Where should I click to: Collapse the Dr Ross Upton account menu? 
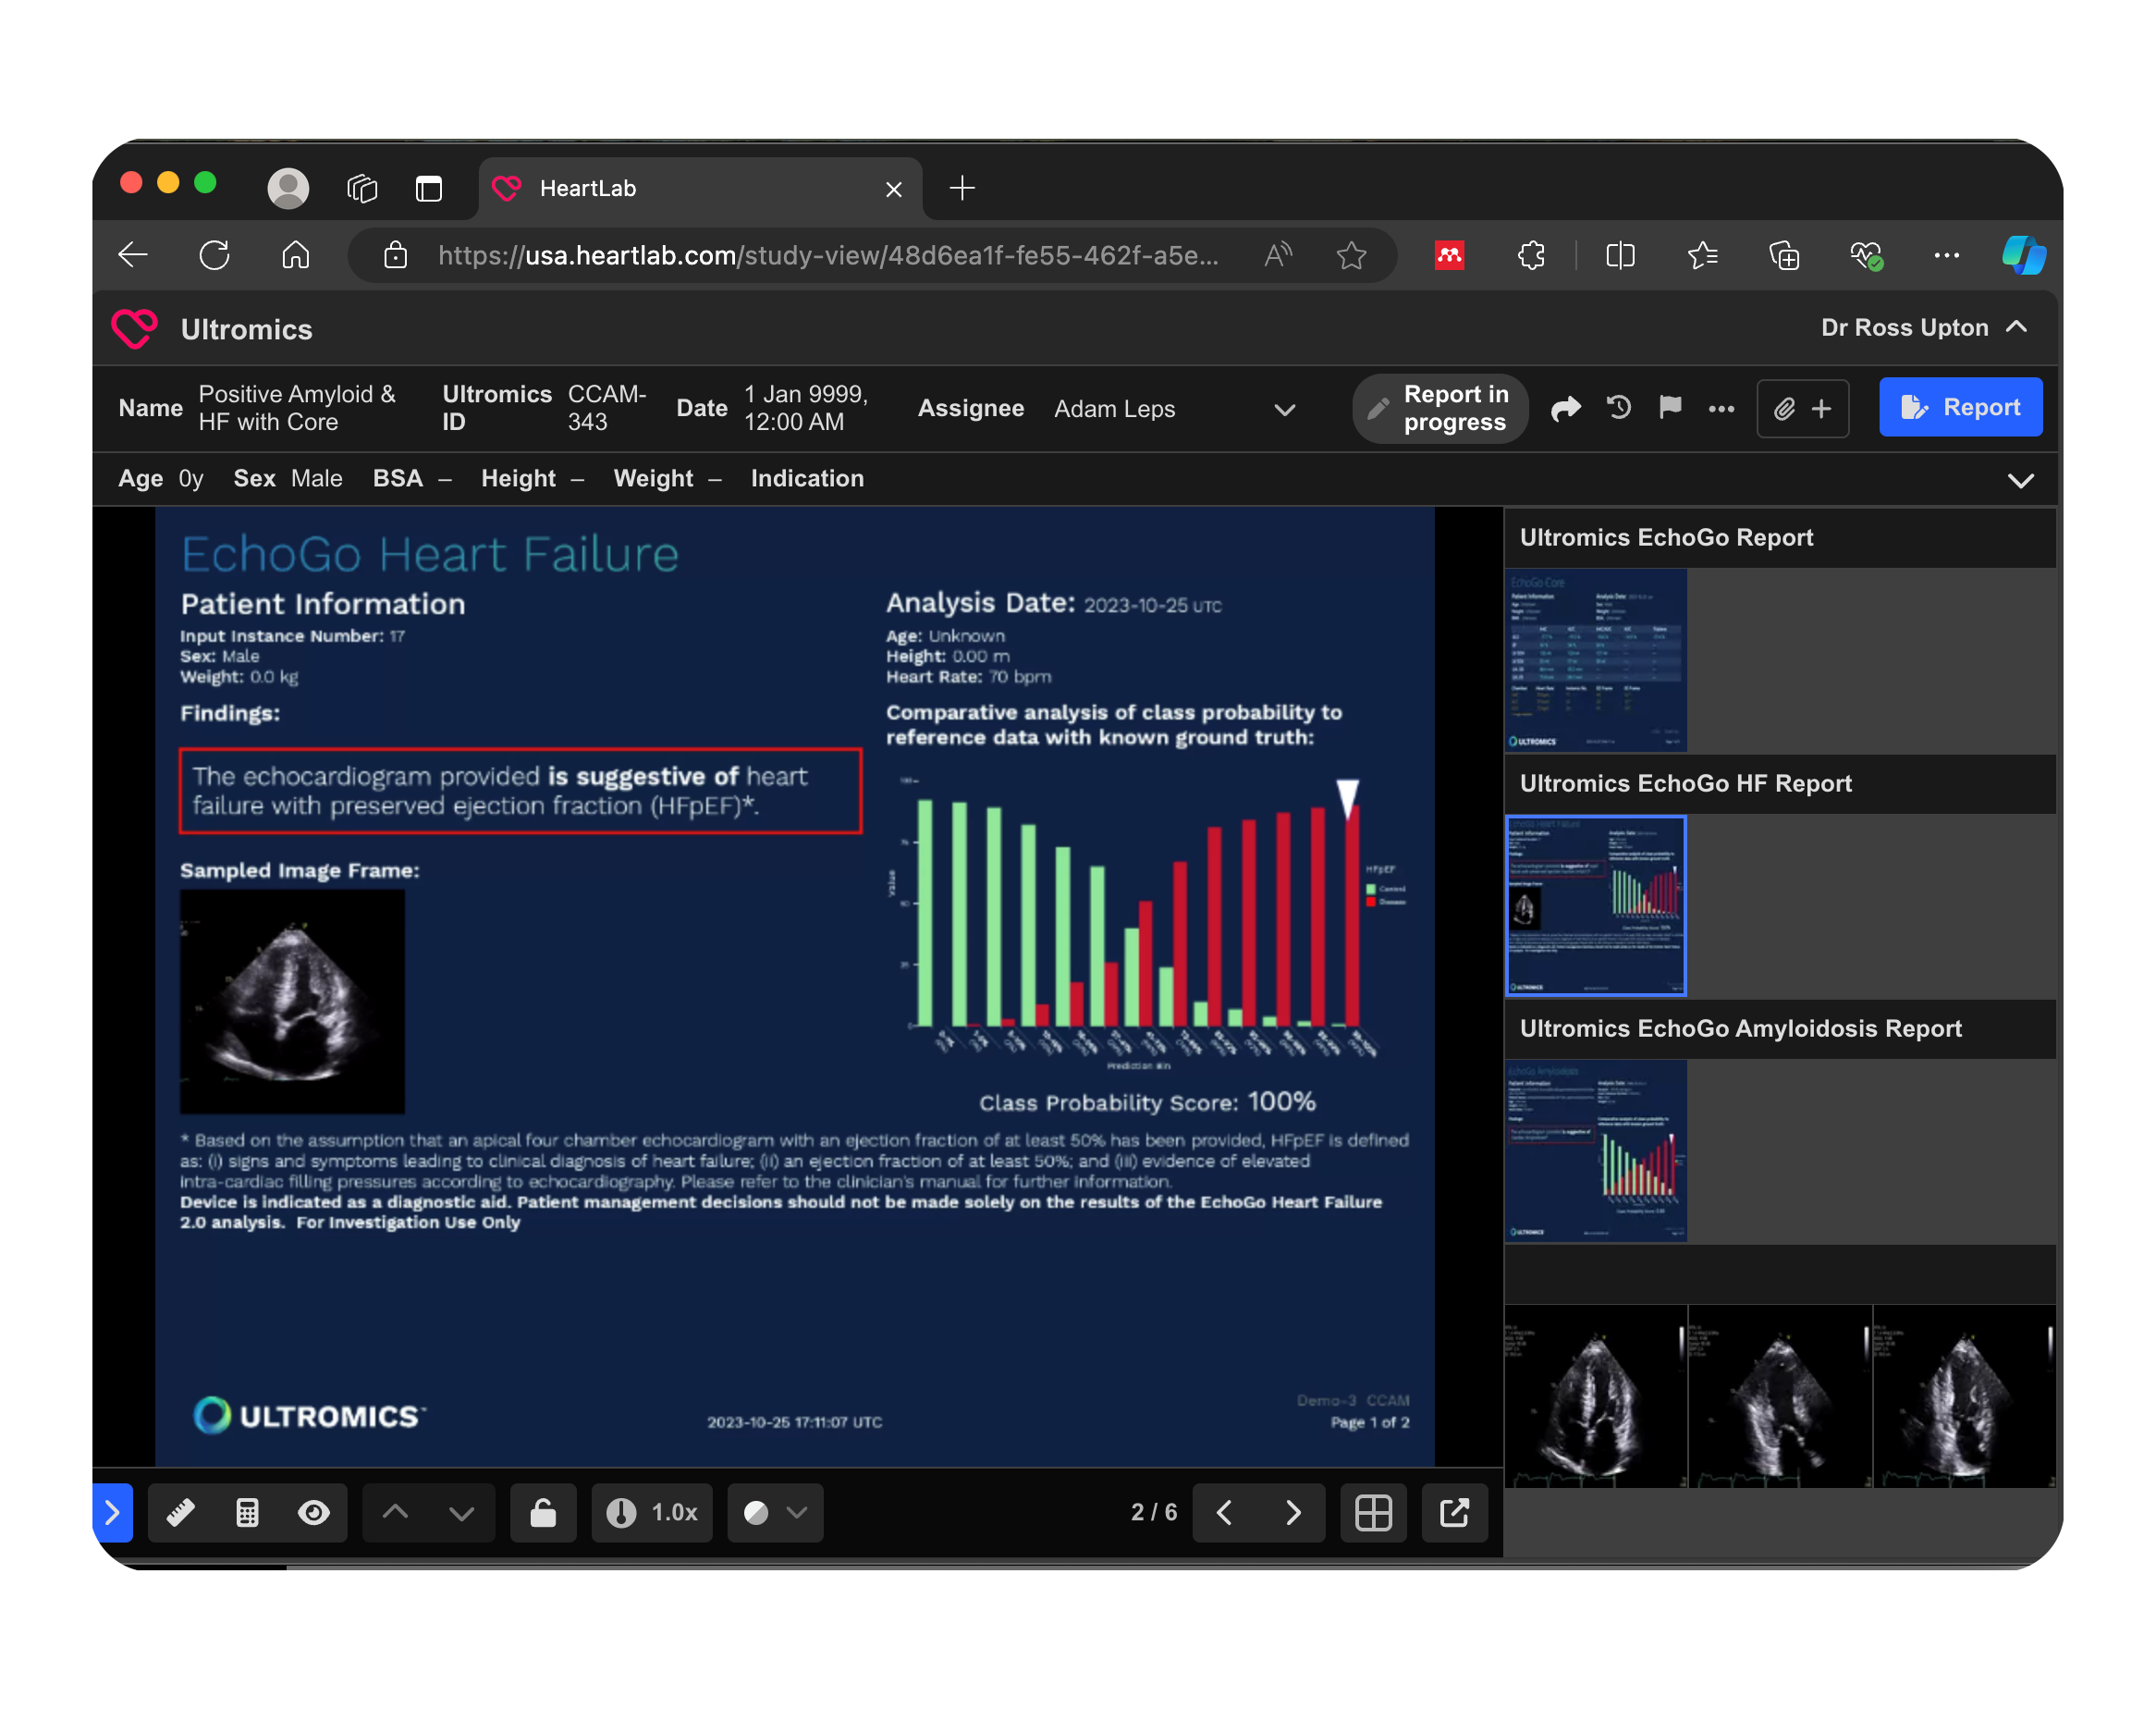2018,327
